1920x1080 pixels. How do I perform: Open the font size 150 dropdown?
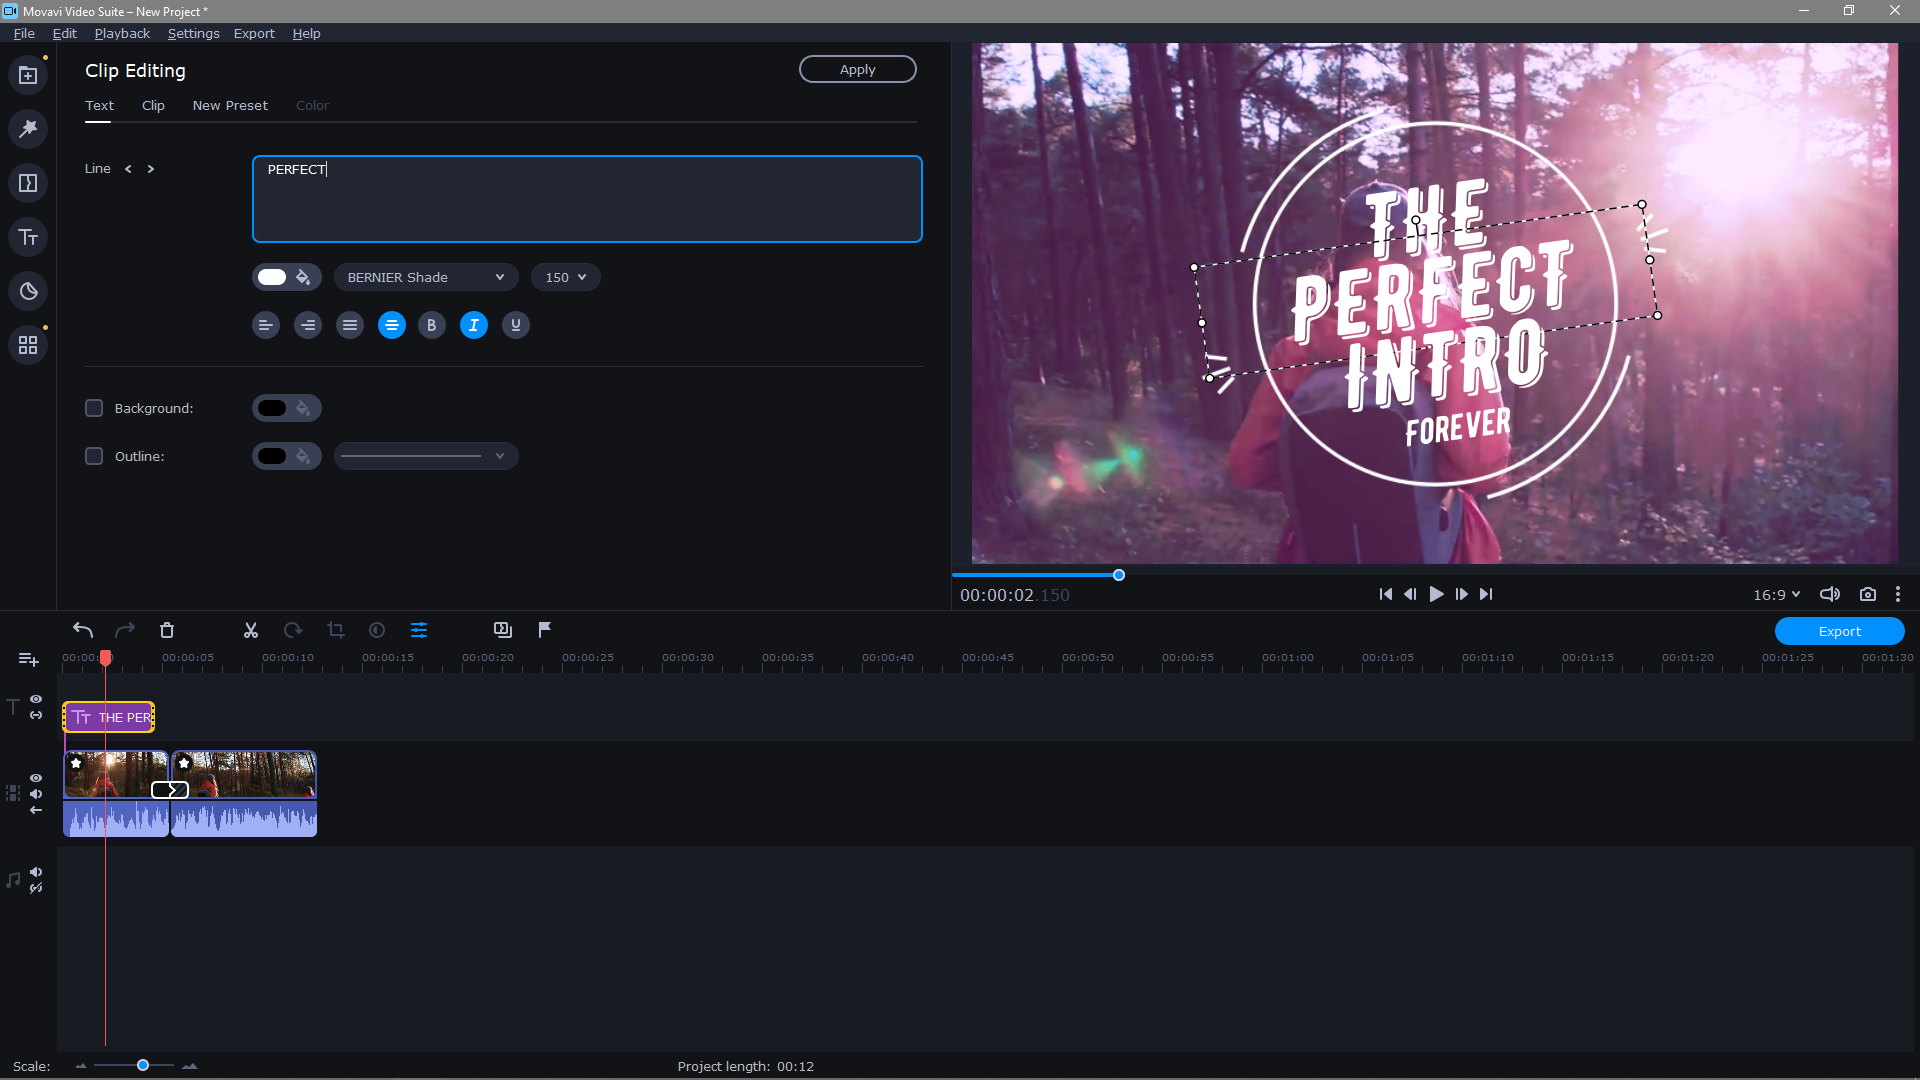[x=565, y=277]
